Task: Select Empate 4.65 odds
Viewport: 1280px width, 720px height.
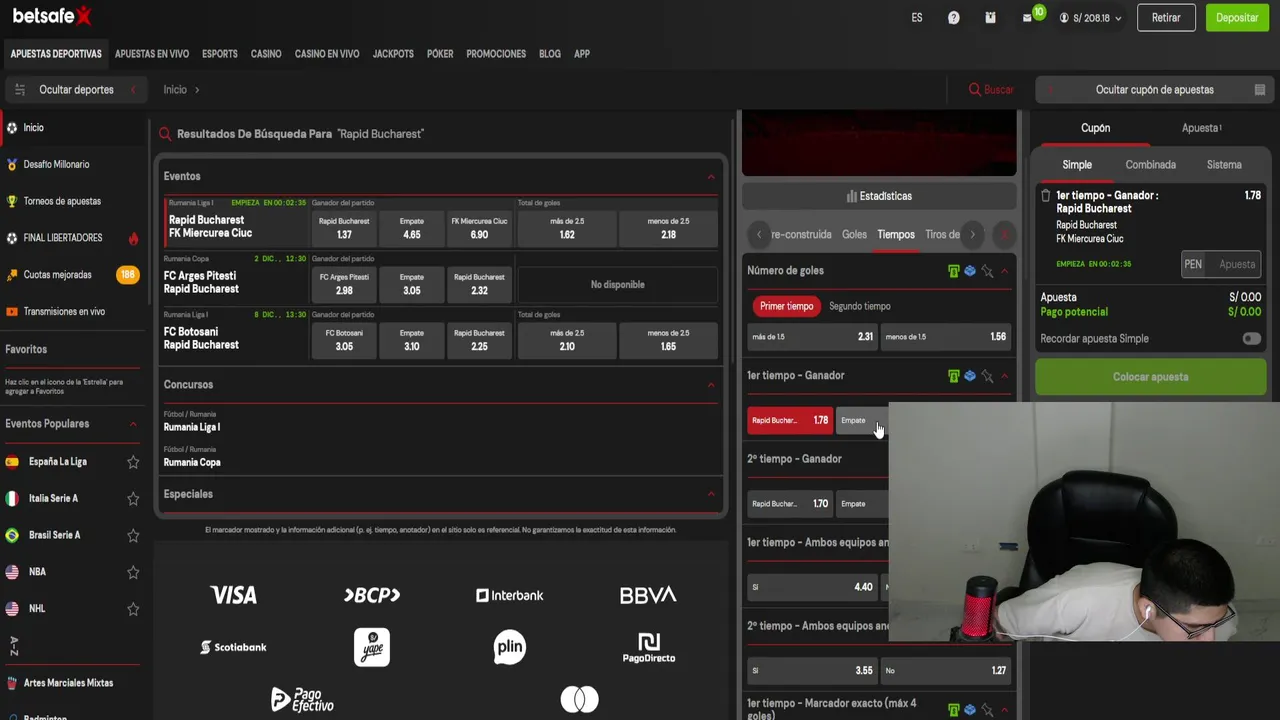Action: [411, 228]
